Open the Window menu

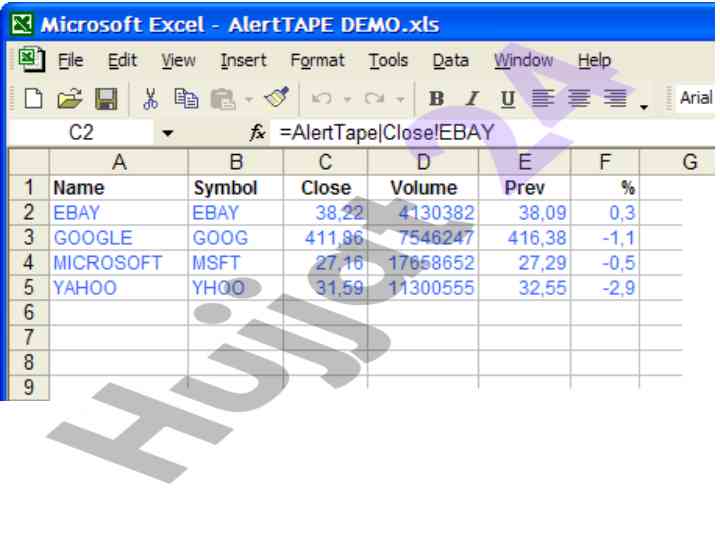(523, 60)
